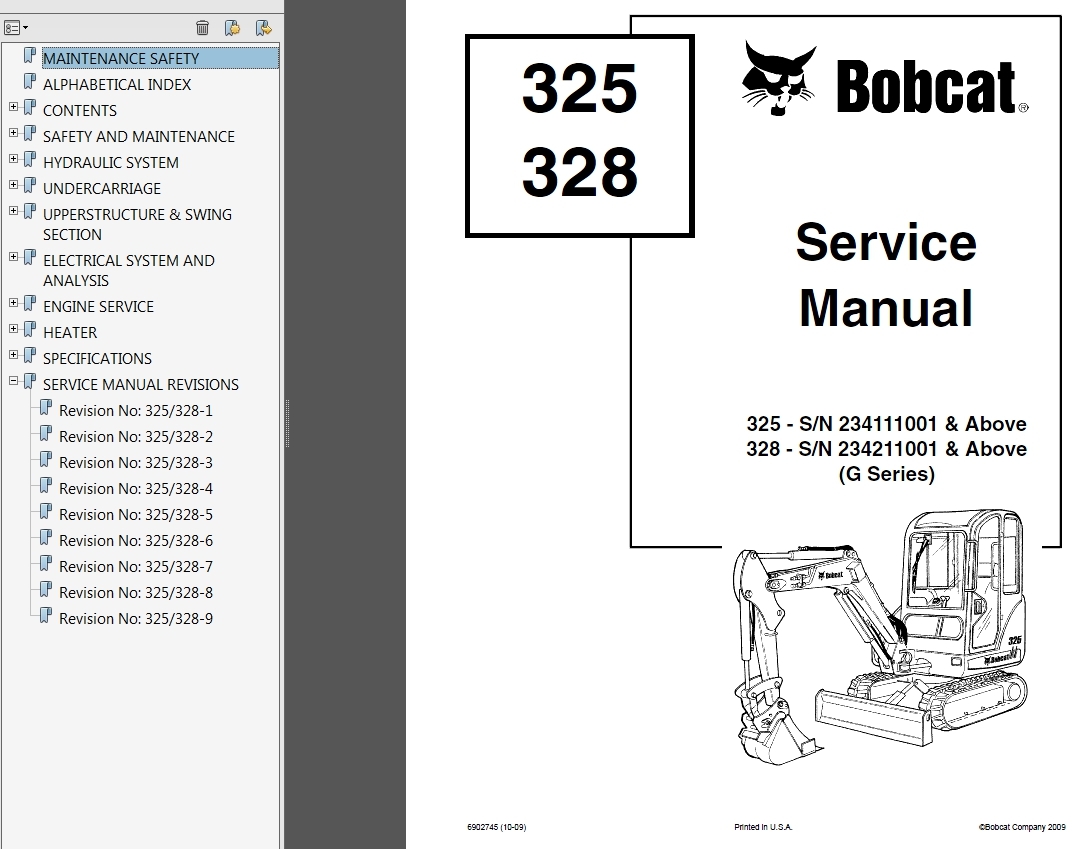This screenshot has height=849, width=1077.
Task: Click the bookmark icon beside ENGINE SERVICE
Action: [x=30, y=303]
